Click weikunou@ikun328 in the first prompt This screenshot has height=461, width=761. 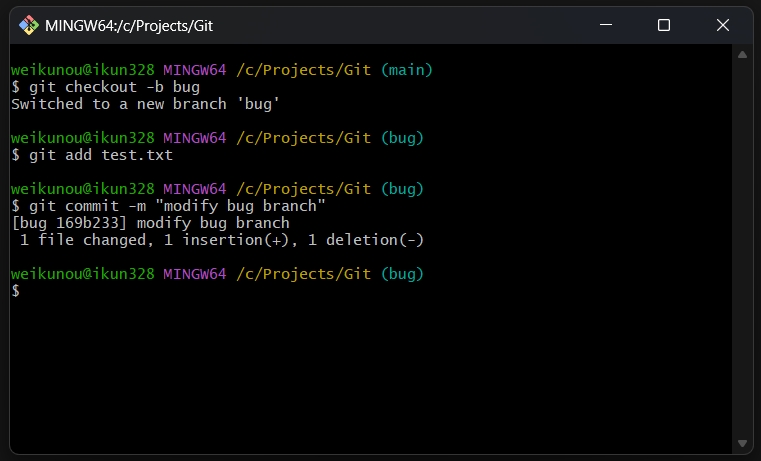pyautogui.click(x=83, y=70)
